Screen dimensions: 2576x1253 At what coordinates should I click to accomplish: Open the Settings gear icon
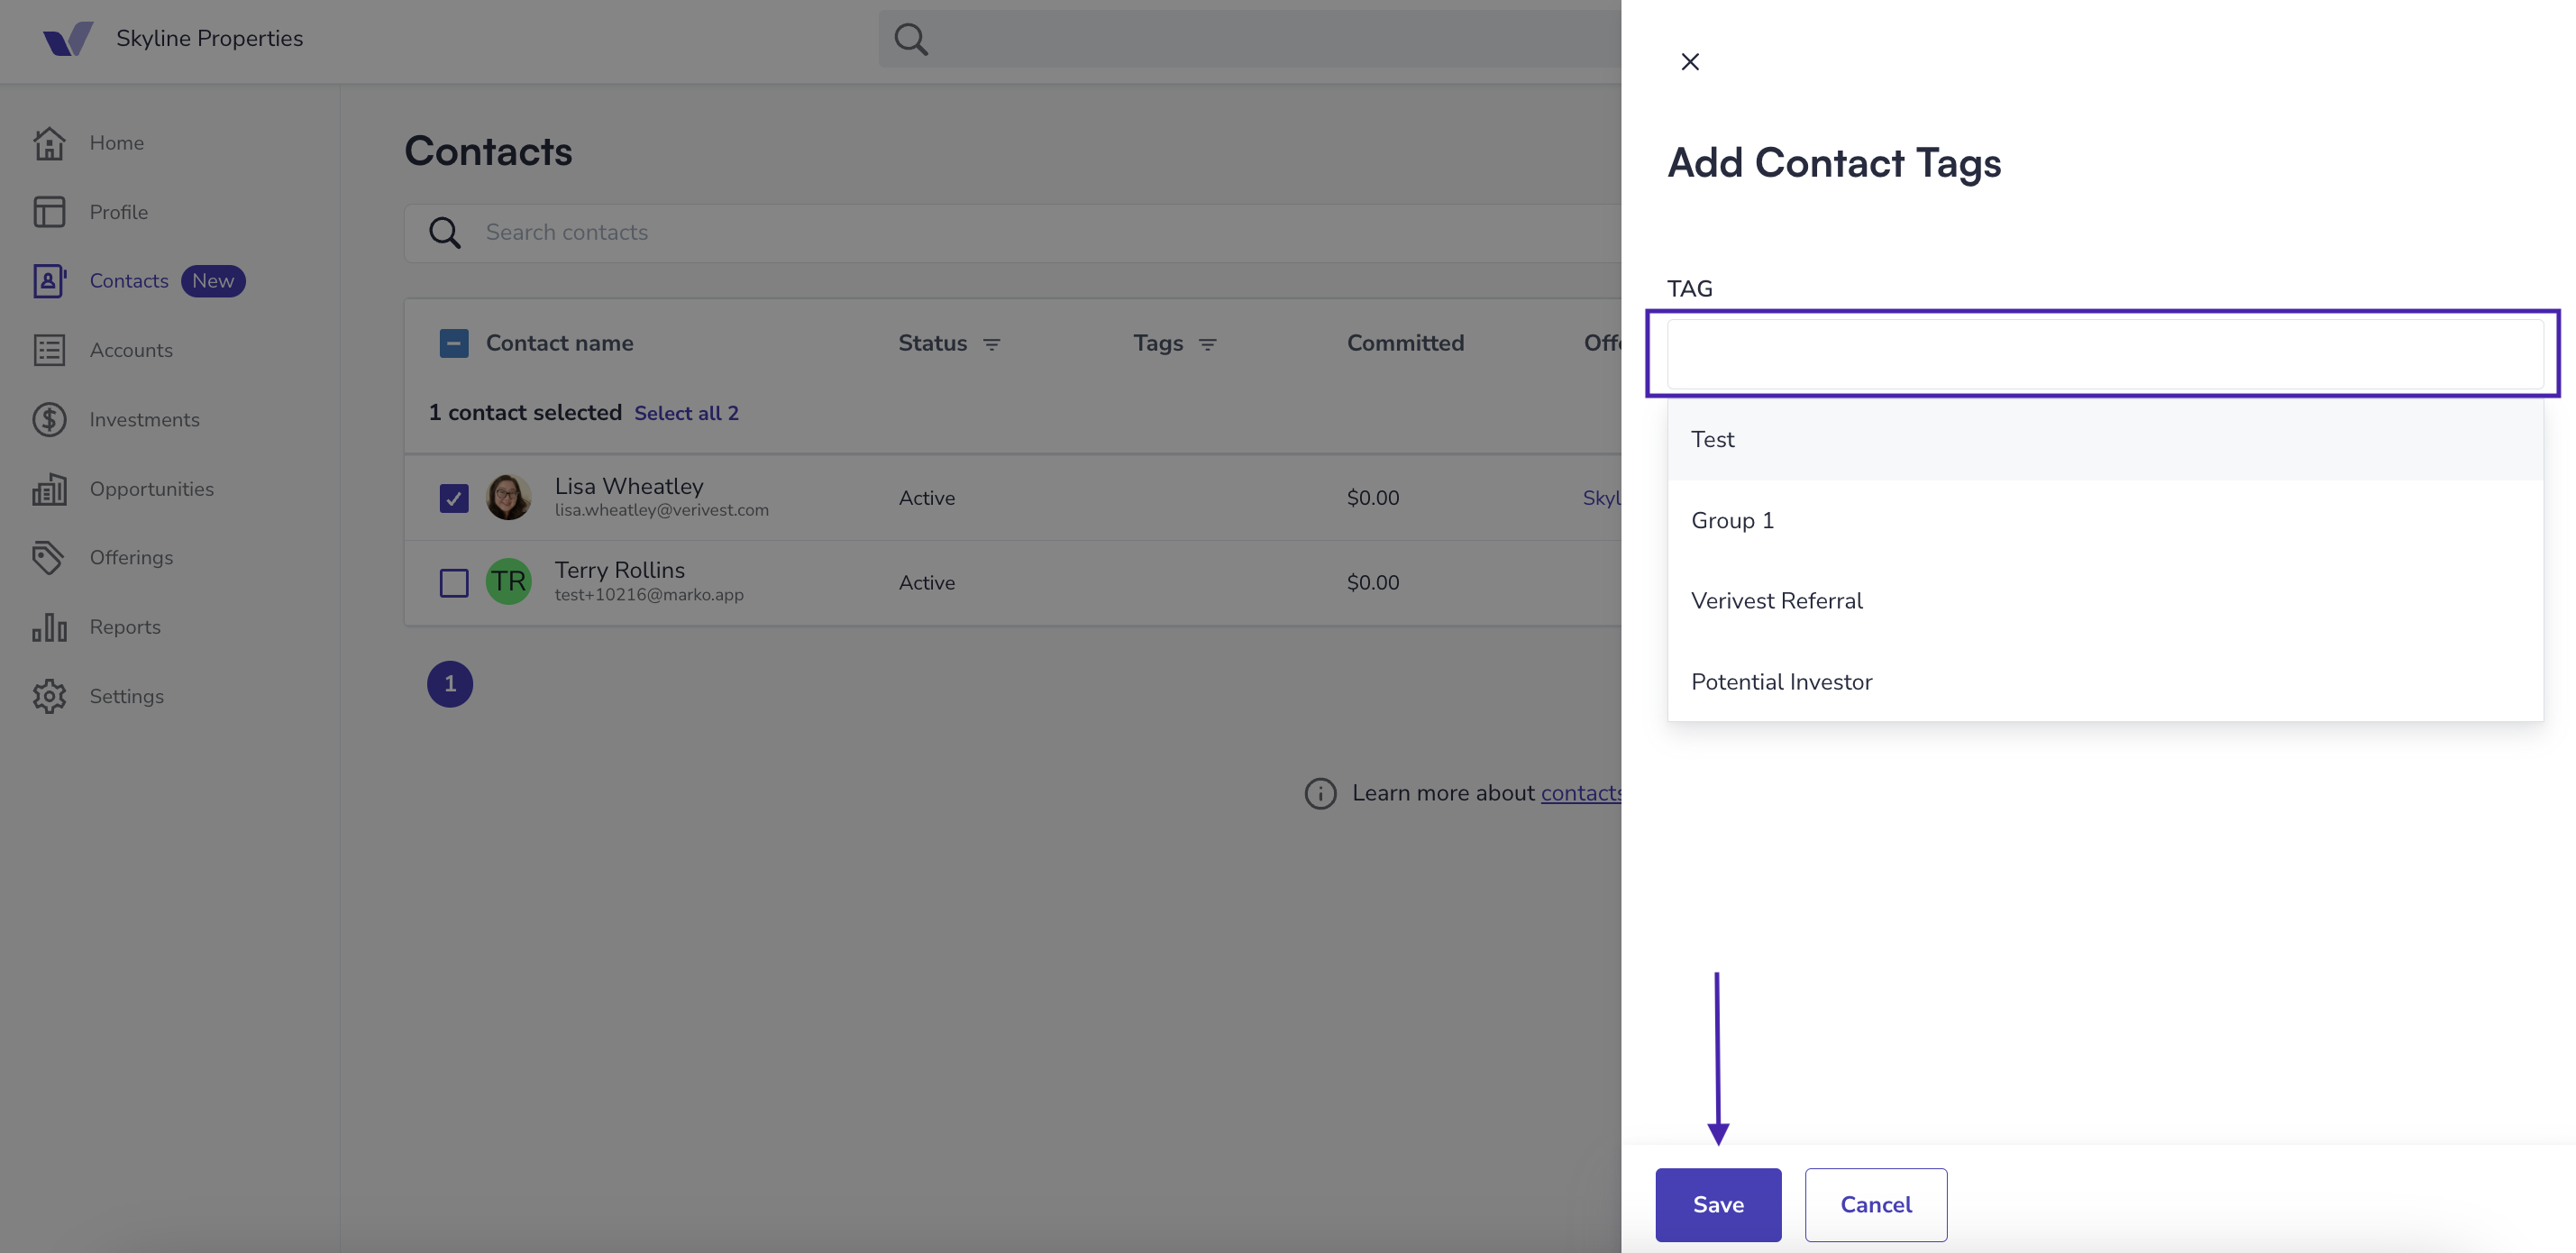click(x=49, y=696)
